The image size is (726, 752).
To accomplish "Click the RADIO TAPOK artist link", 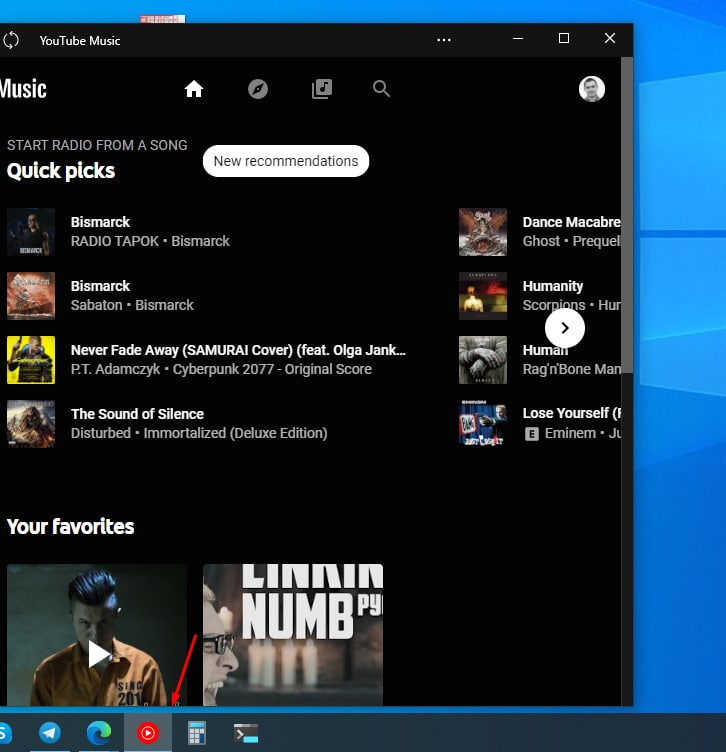I will tap(115, 241).
